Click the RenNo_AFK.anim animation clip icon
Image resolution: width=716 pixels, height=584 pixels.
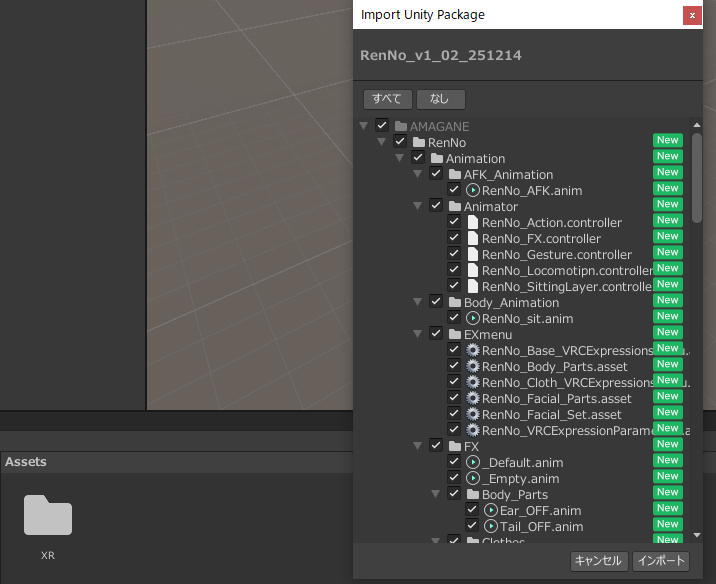(x=473, y=191)
